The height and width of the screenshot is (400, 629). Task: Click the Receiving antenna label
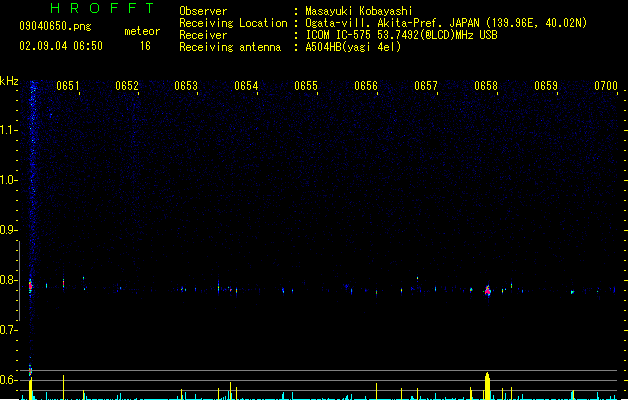(230, 47)
